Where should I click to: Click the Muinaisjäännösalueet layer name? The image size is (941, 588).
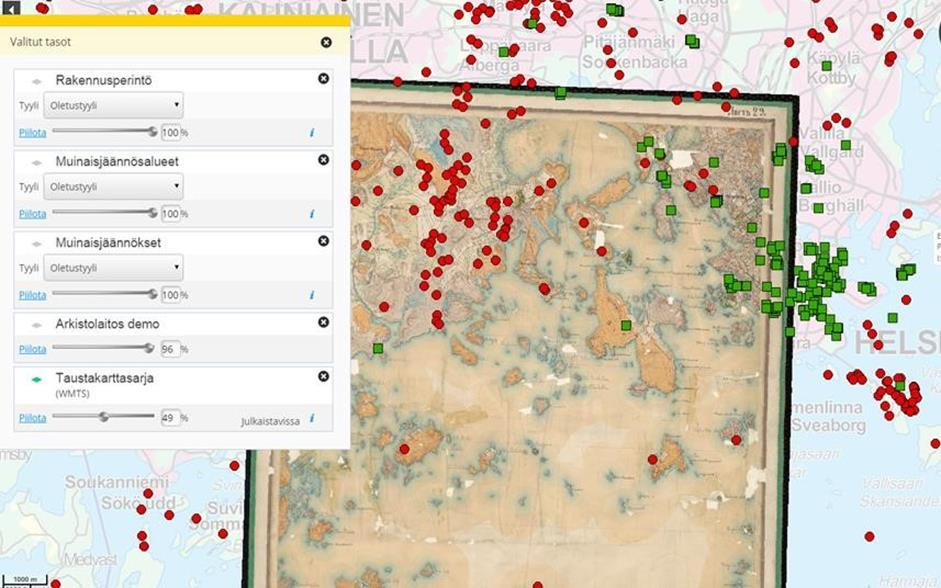tap(117, 161)
